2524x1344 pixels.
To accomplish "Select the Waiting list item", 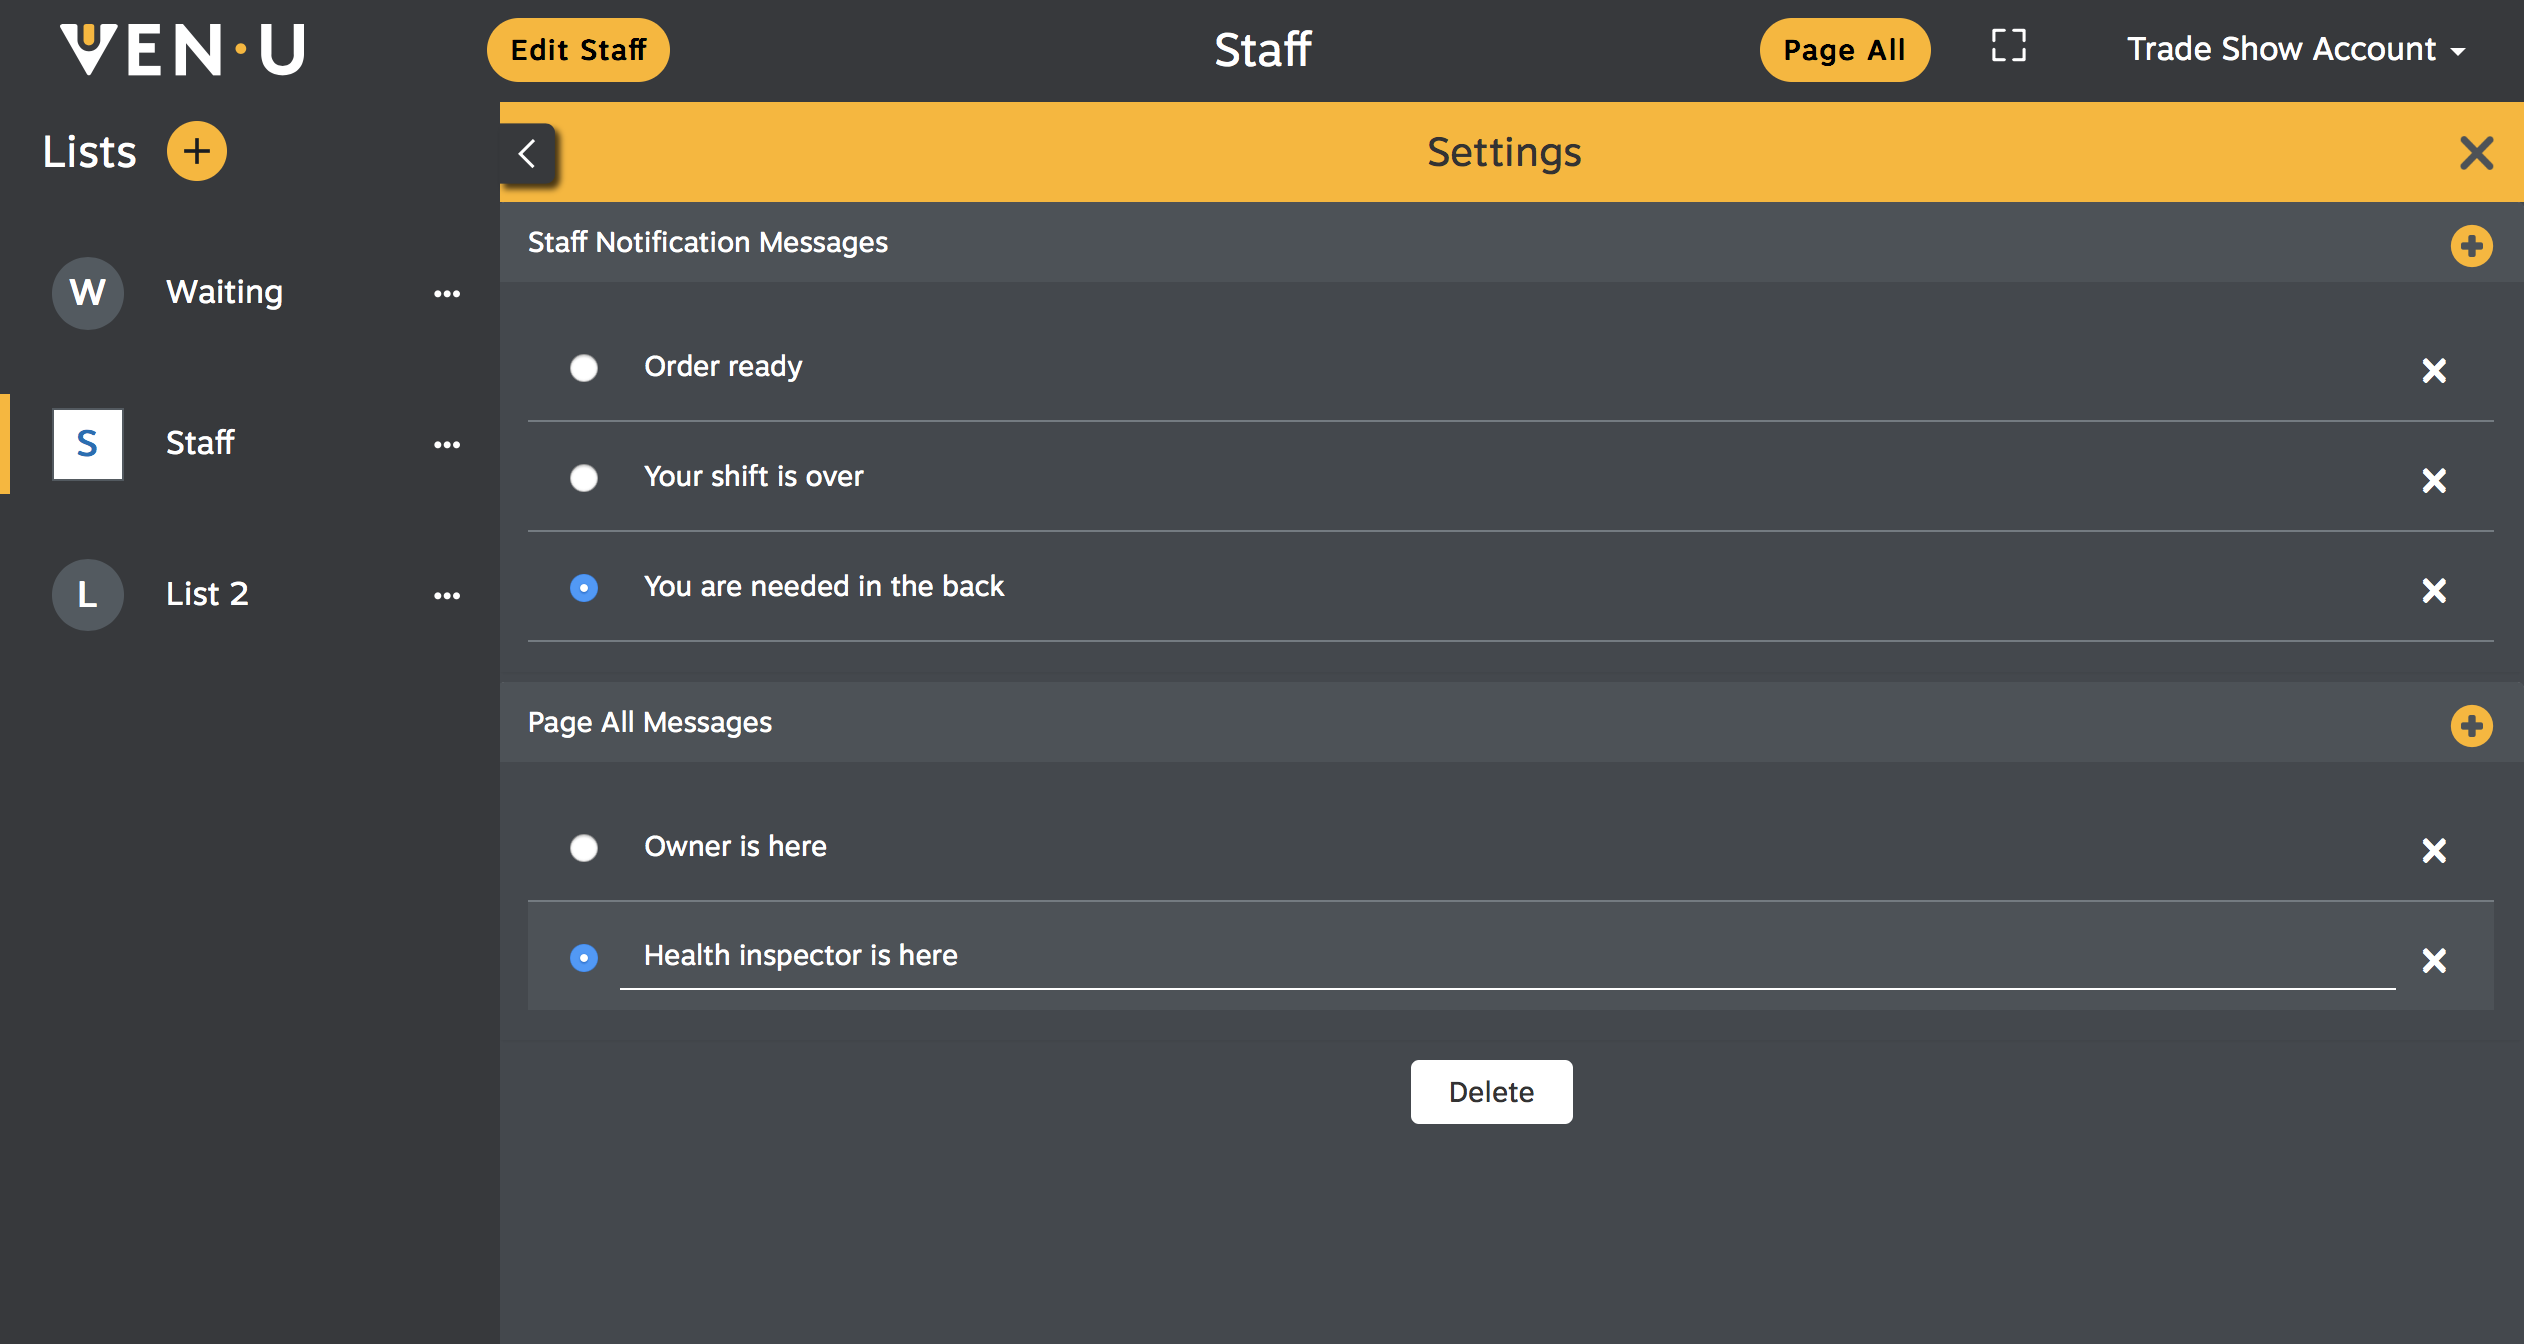I will click(x=250, y=293).
